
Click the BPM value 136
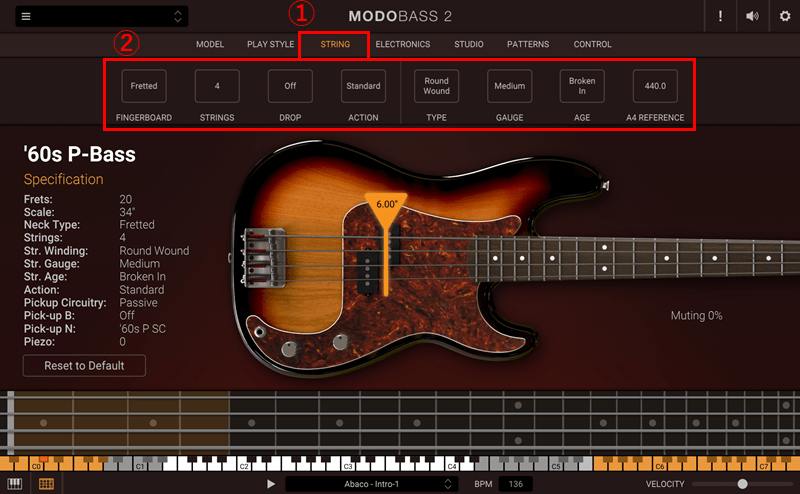coord(515,484)
